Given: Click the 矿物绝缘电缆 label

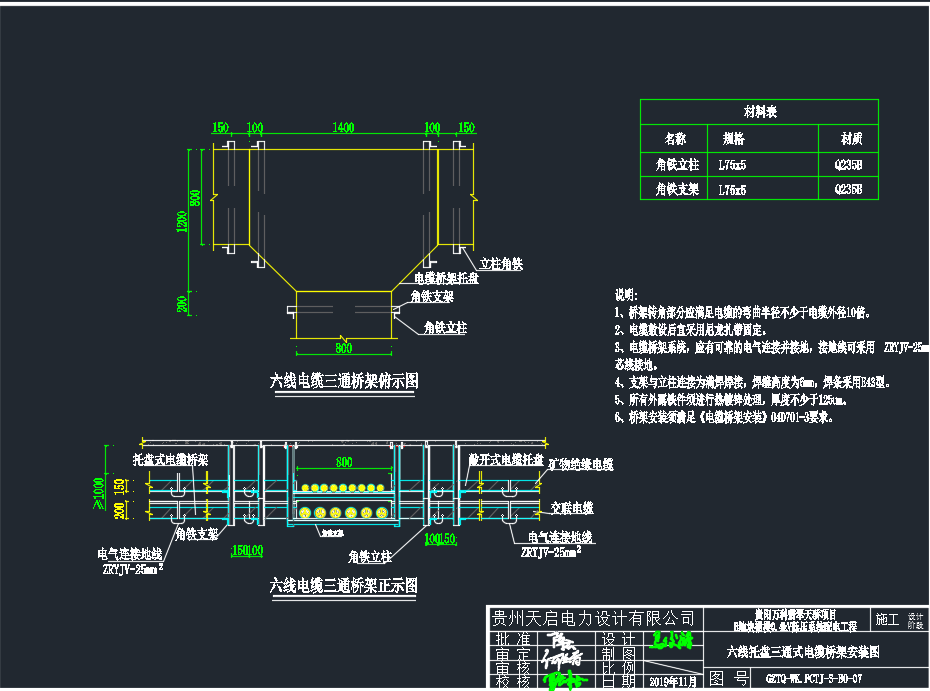Looking at the screenshot, I should (x=581, y=464).
